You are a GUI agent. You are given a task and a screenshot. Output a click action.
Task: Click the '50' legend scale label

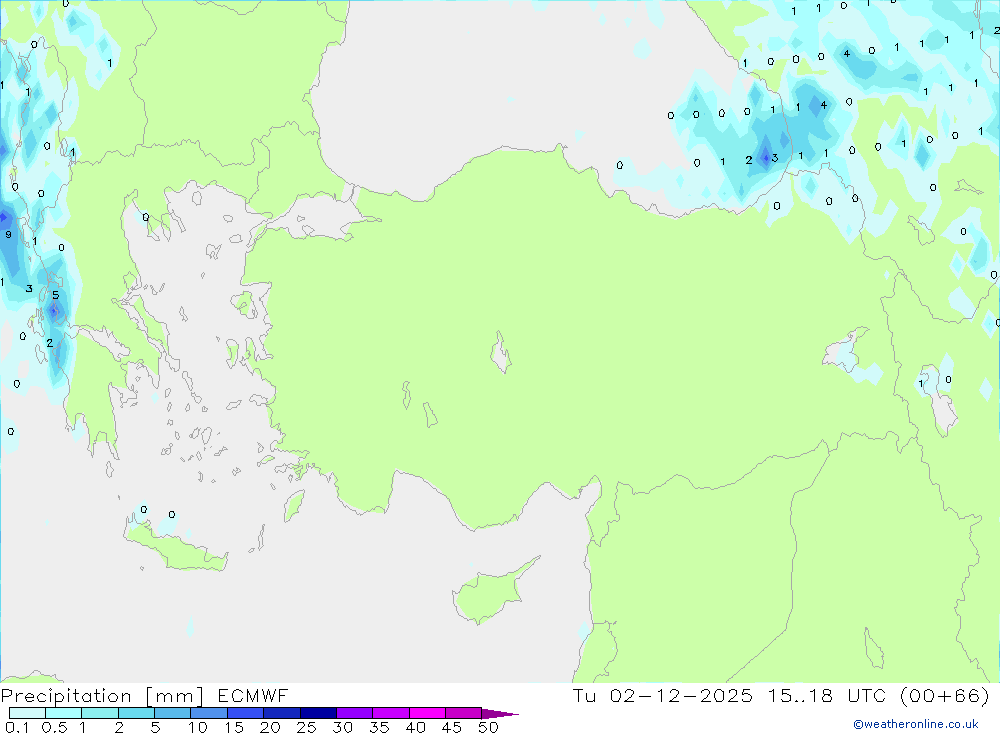click(x=489, y=727)
